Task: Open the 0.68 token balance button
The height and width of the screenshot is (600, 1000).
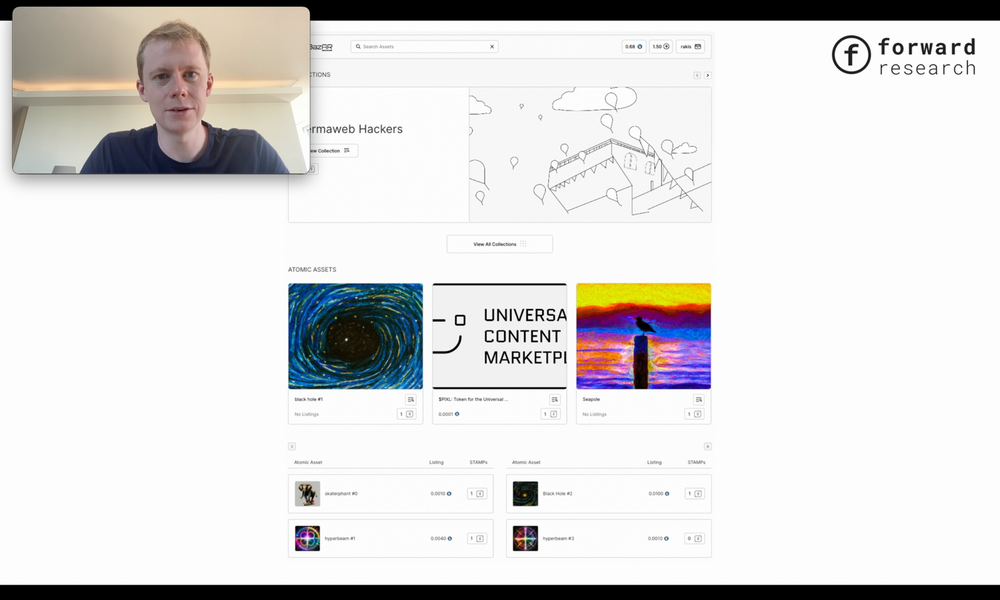Action: click(x=634, y=47)
